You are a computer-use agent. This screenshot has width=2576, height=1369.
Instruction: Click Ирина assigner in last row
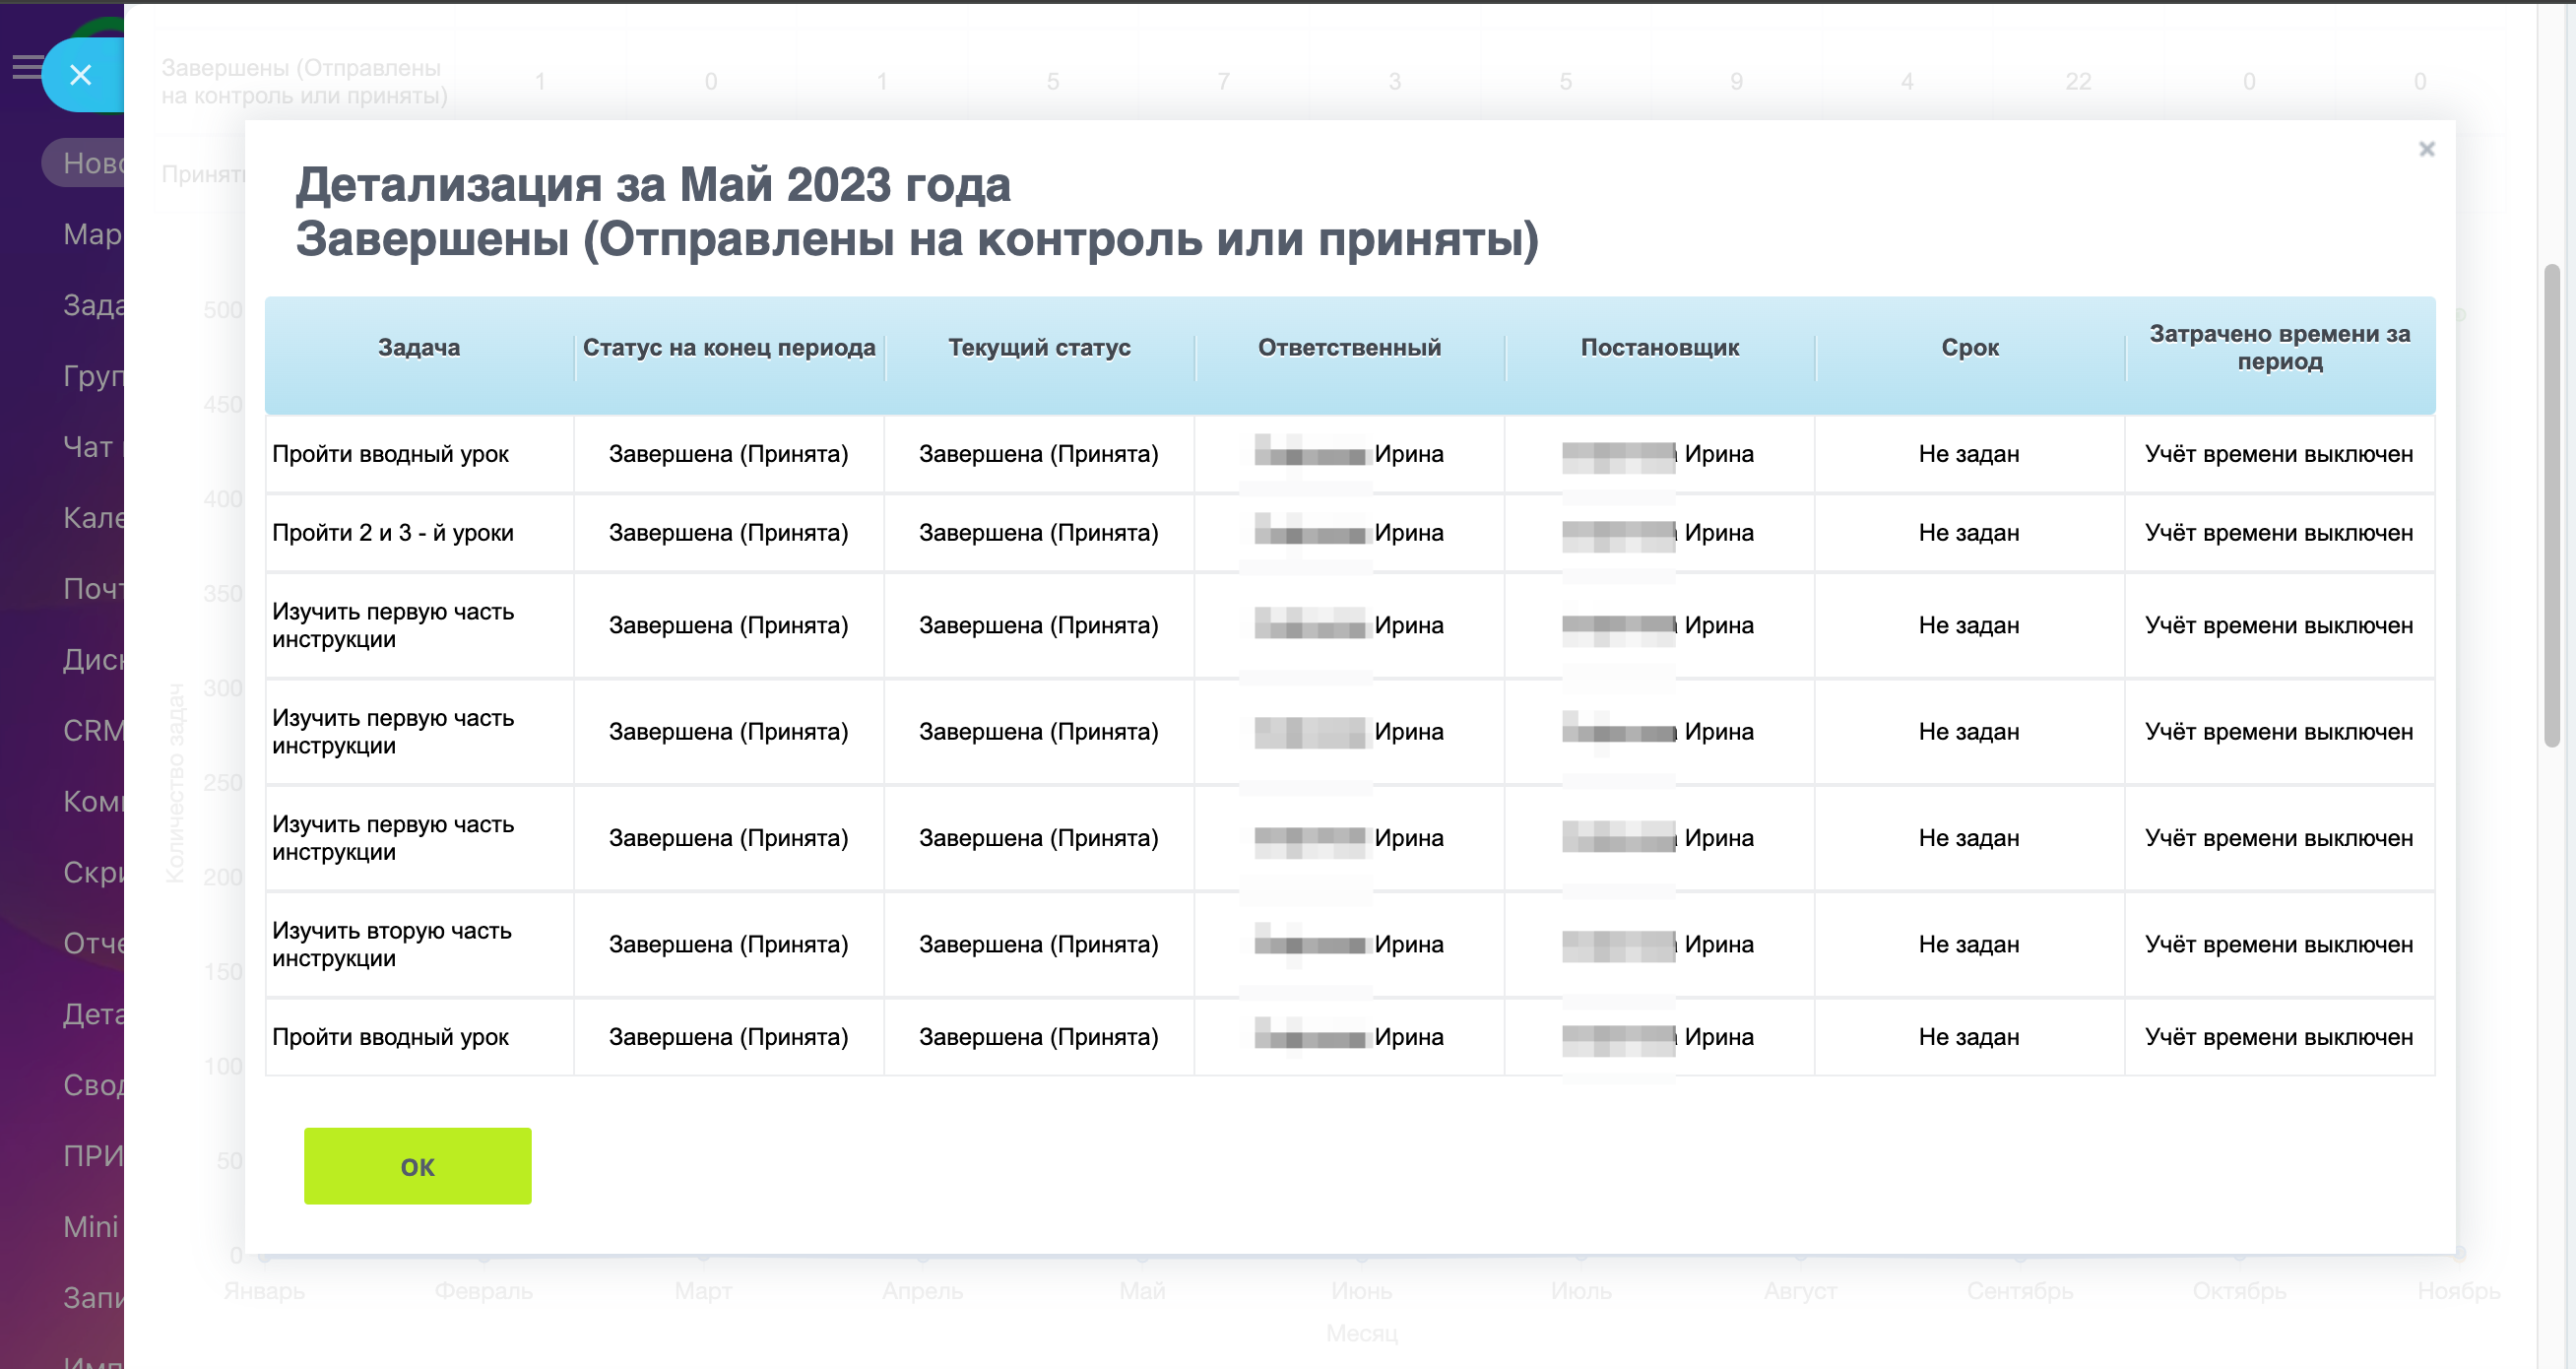(1717, 1037)
